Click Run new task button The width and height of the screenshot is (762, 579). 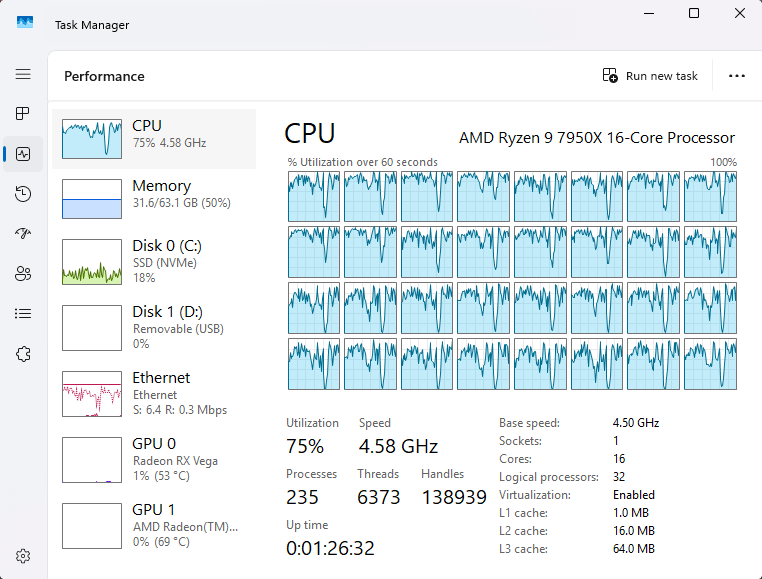coord(650,76)
